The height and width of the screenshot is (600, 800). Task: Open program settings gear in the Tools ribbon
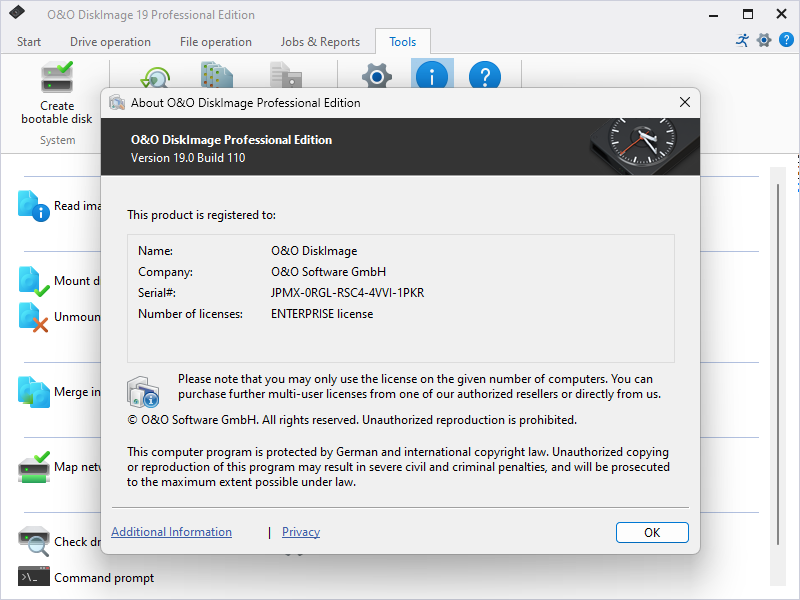(377, 76)
